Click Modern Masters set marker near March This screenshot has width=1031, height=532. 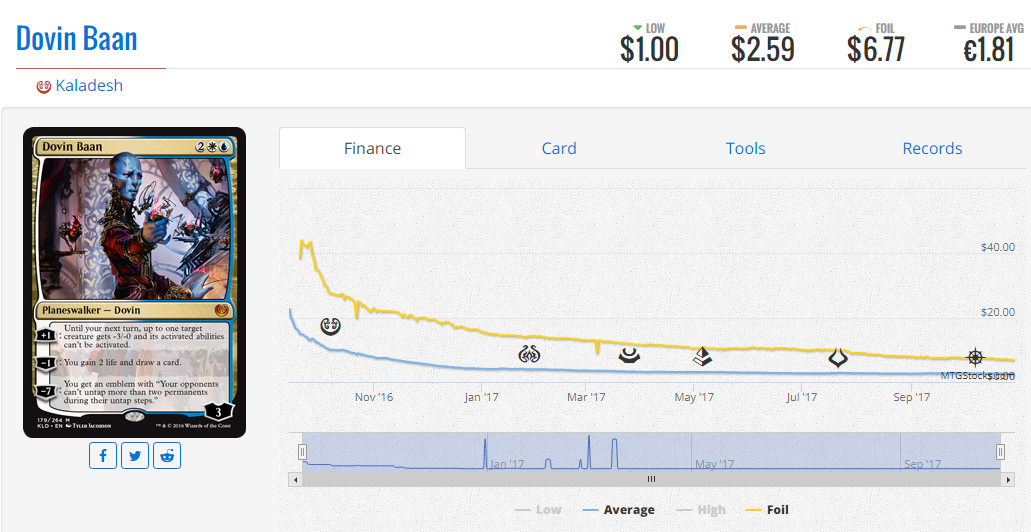click(x=629, y=356)
